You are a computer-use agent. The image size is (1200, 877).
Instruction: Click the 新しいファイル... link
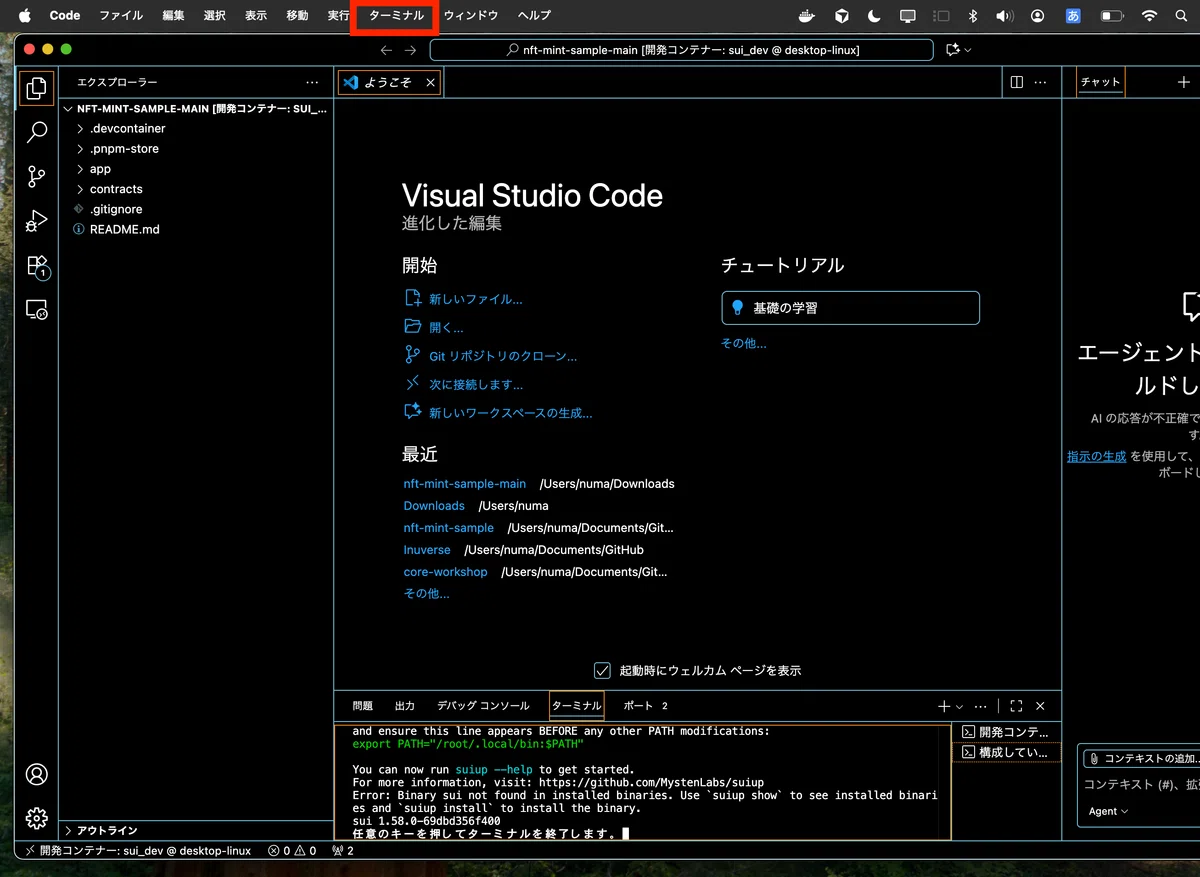click(475, 299)
